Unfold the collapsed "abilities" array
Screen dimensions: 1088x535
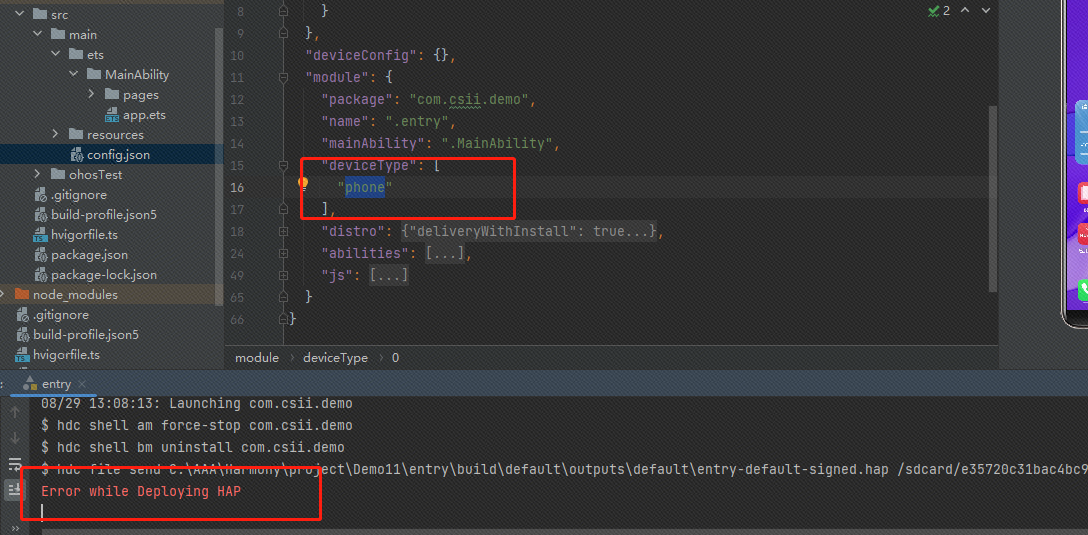(x=445, y=253)
